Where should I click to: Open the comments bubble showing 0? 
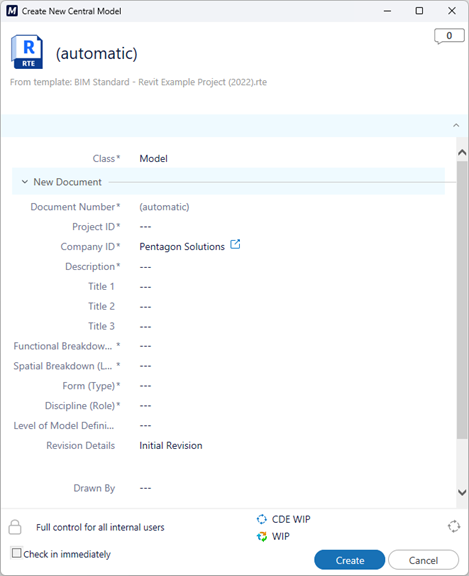449,36
